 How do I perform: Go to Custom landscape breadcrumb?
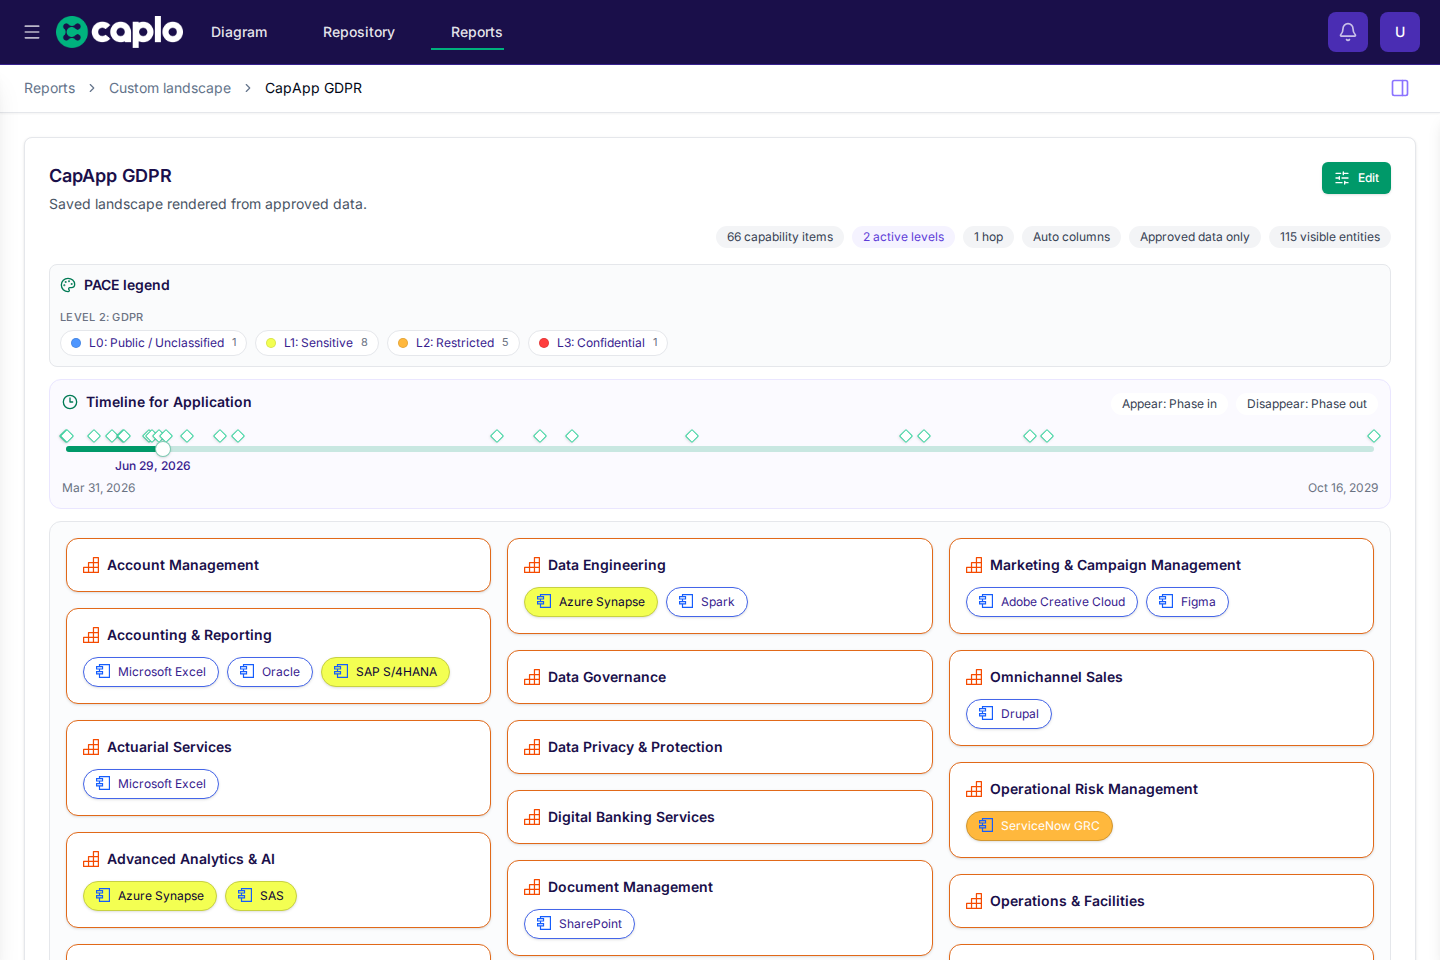[x=170, y=88]
